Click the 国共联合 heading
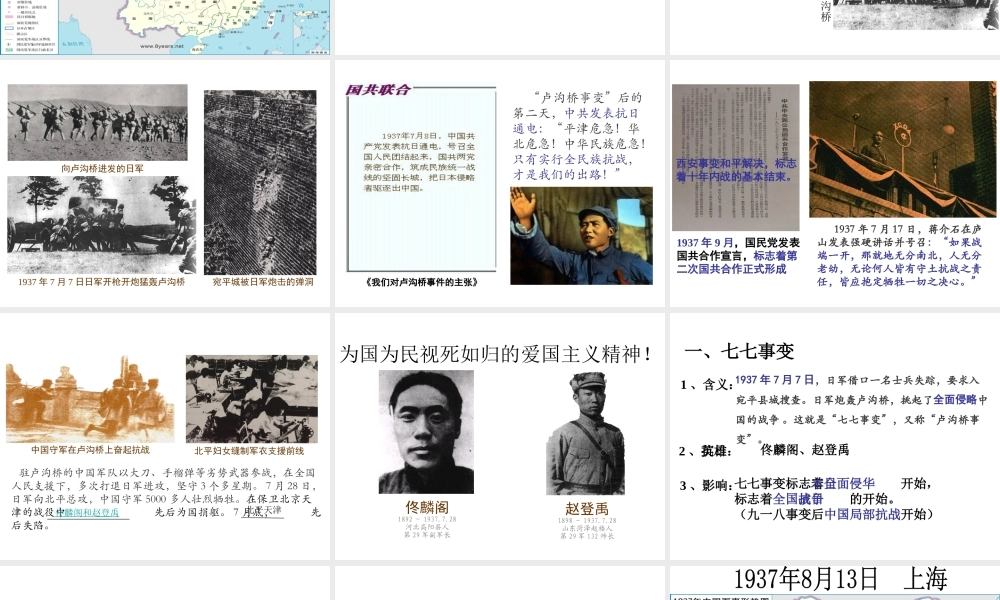1000x600 pixels. point(378,89)
